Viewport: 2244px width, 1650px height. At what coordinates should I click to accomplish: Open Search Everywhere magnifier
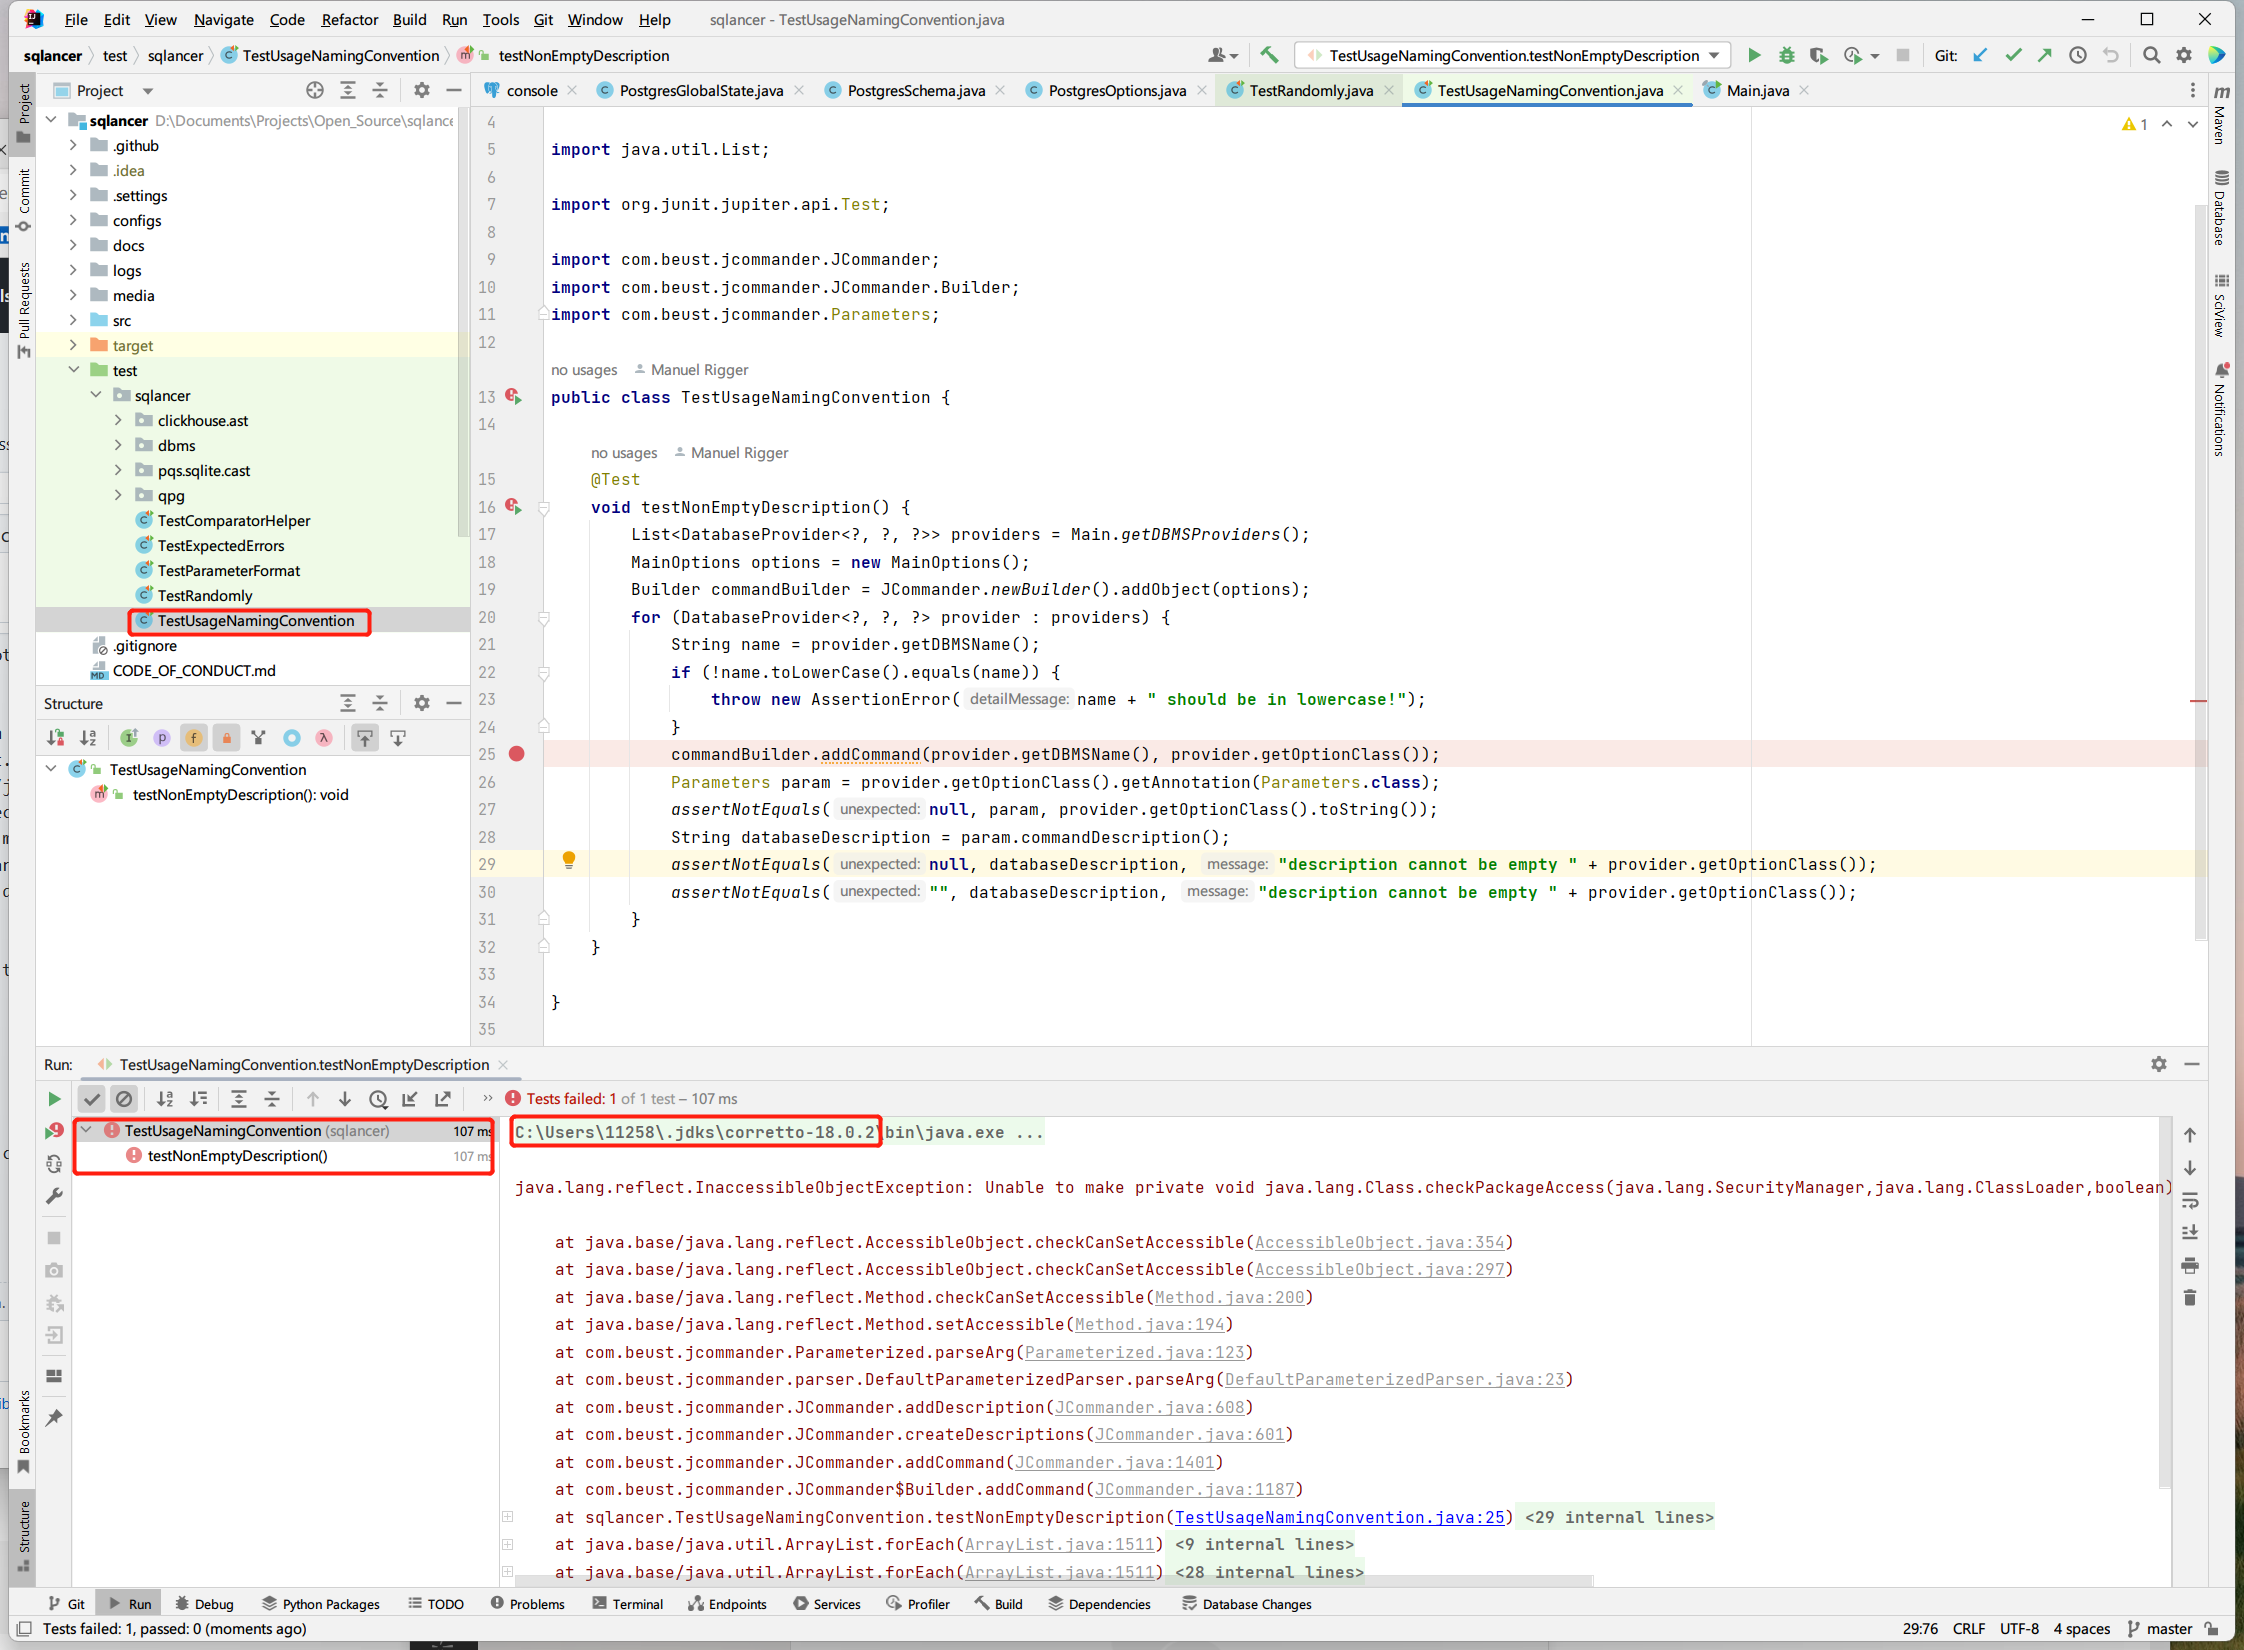pos(2151,56)
